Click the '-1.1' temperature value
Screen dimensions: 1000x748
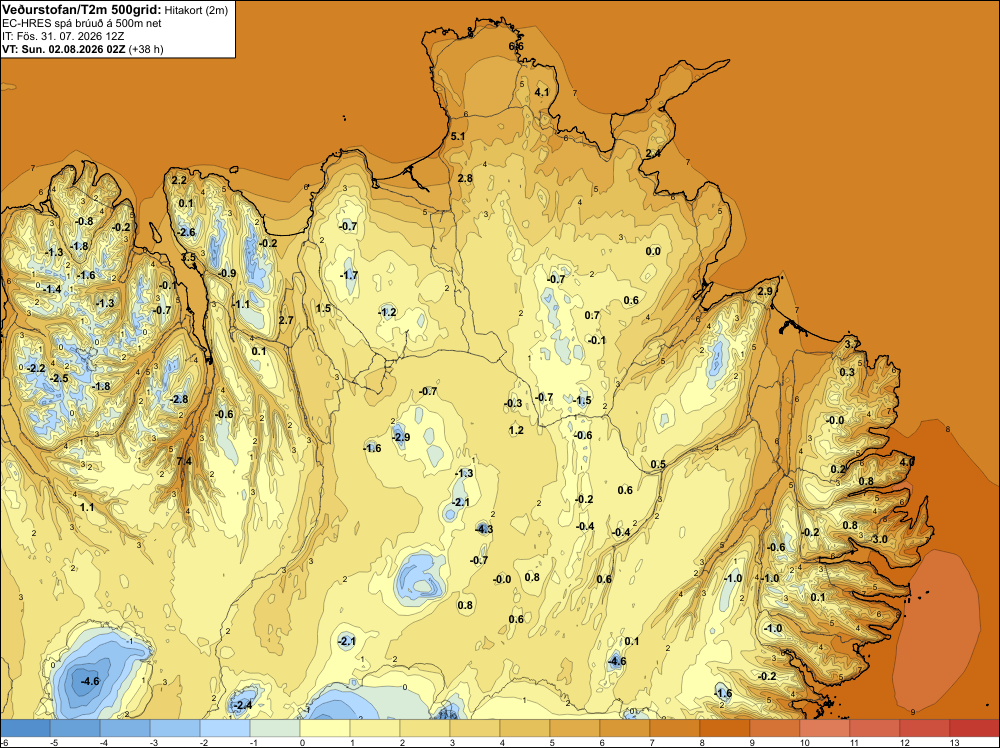(240, 304)
